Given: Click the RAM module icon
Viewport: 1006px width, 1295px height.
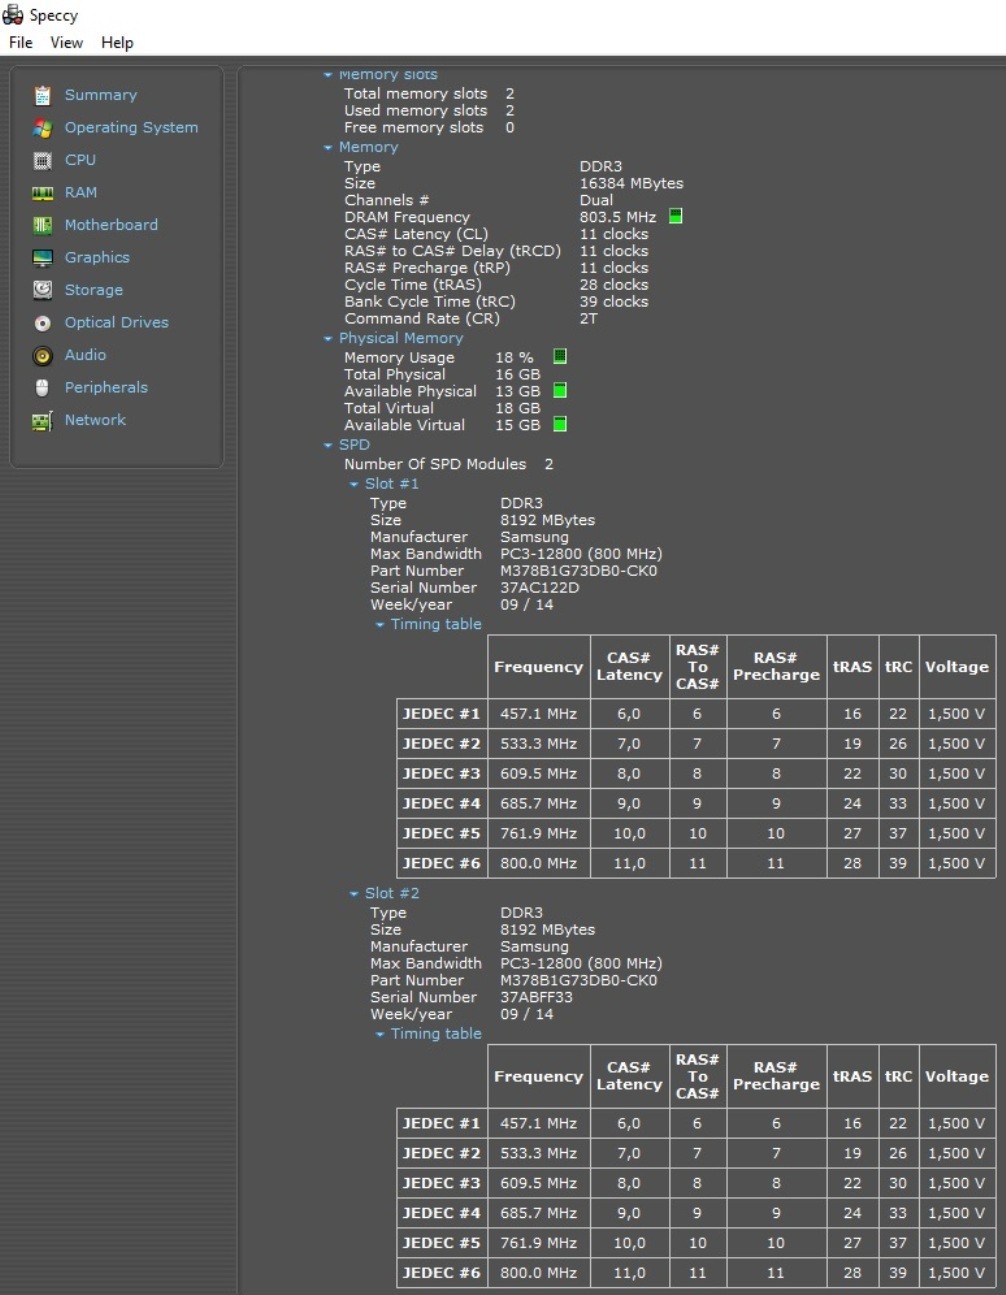Looking at the screenshot, I should [42, 193].
